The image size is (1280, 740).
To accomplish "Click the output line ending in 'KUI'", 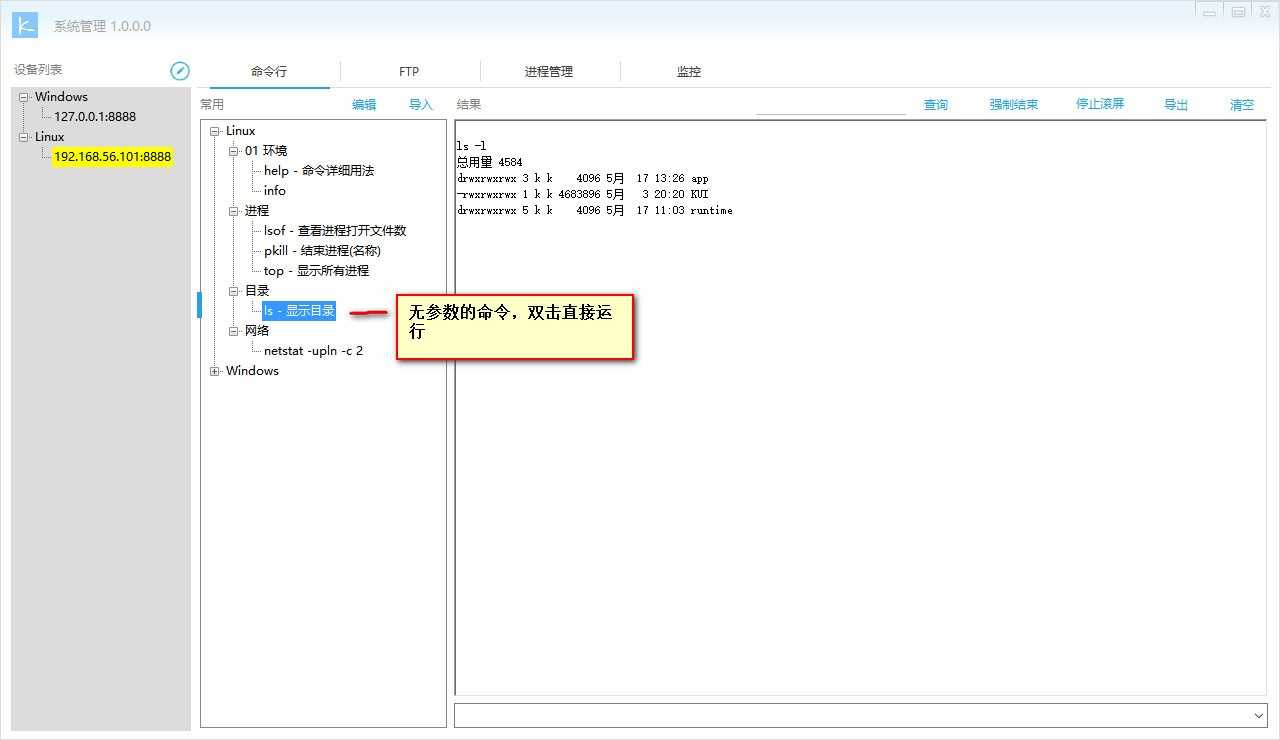I will [582, 194].
